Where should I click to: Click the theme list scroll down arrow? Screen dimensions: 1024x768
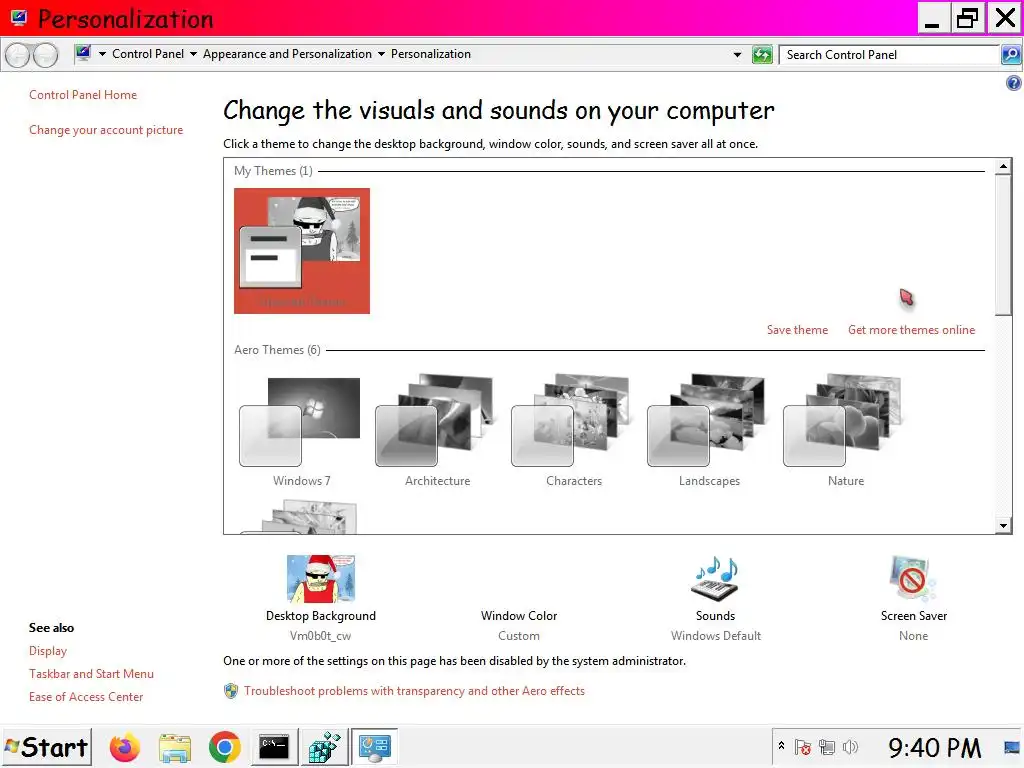(x=1003, y=525)
